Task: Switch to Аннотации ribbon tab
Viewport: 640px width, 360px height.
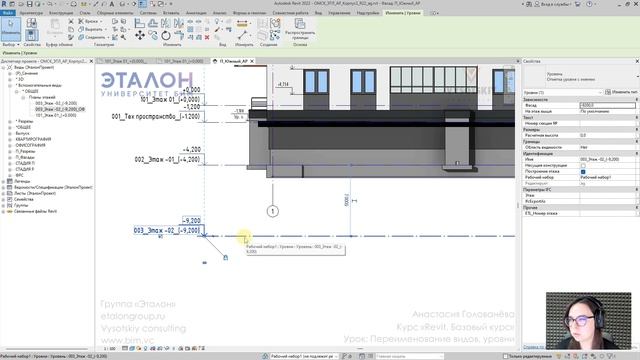Action: 196,13
